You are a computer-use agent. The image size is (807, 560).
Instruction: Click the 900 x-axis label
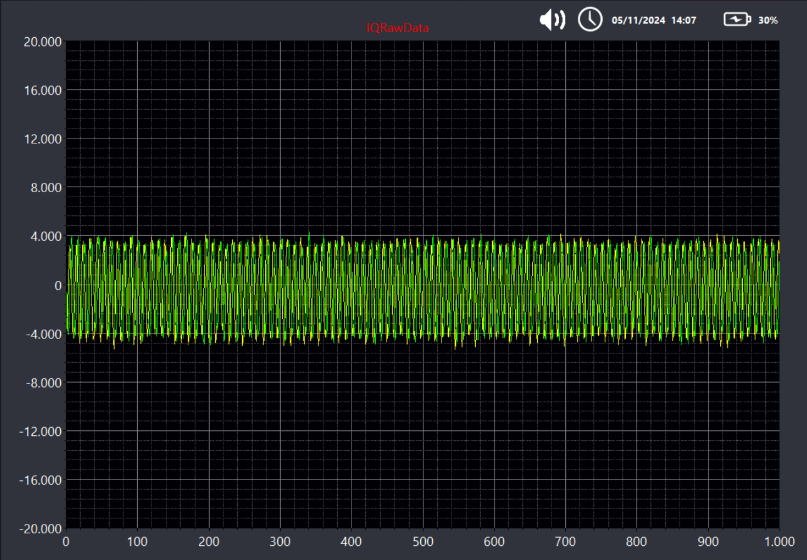(708, 541)
